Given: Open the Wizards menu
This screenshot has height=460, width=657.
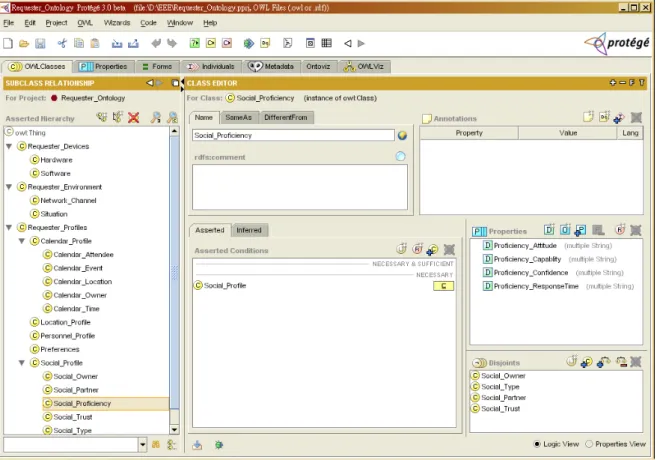Looking at the screenshot, I should click(x=117, y=23).
